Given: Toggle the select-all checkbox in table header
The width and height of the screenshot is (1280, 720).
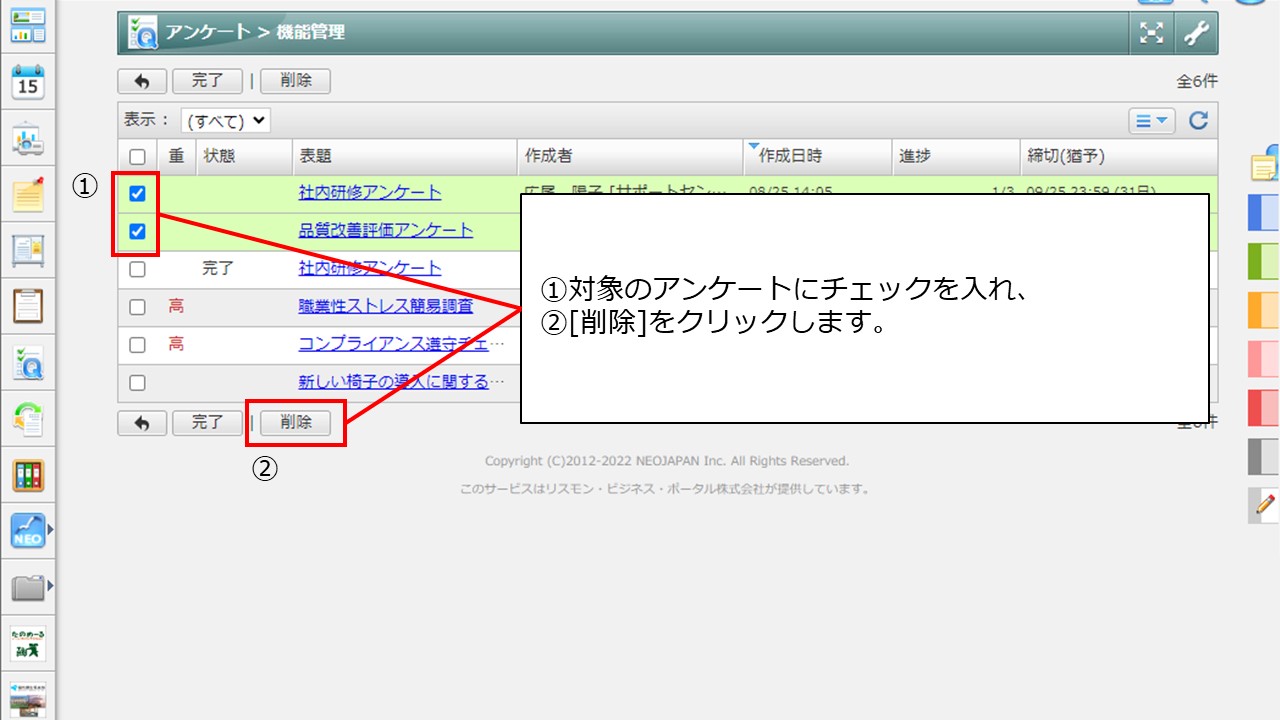Looking at the screenshot, I should (x=138, y=156).
